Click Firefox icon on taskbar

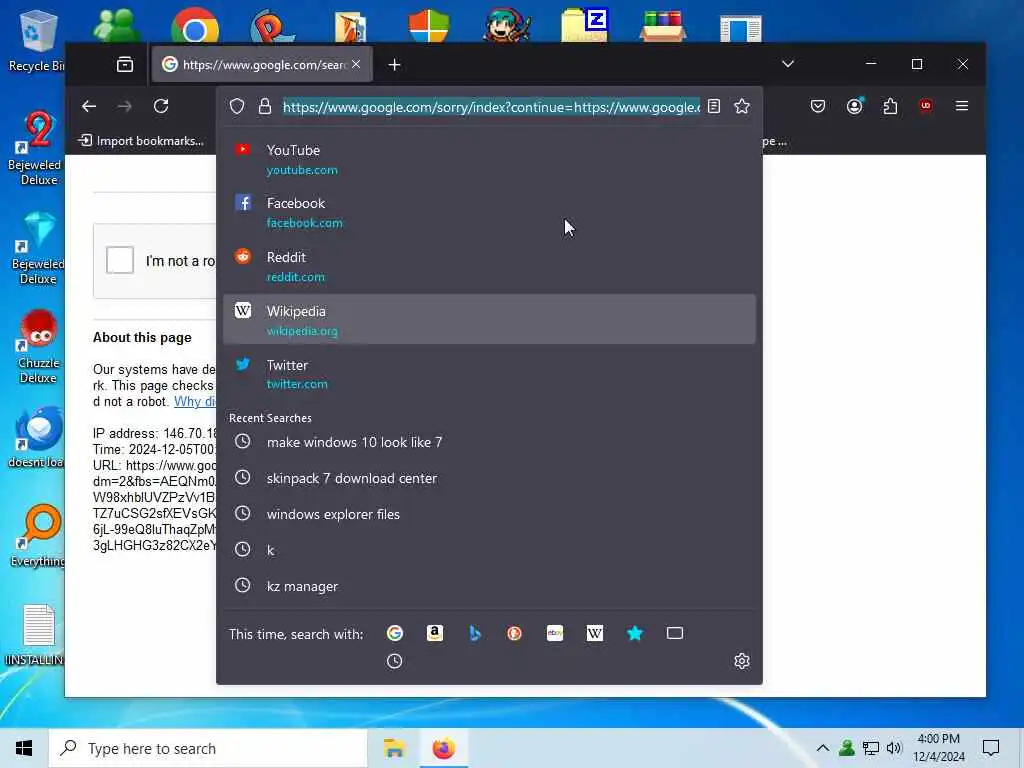coord(443,748)
